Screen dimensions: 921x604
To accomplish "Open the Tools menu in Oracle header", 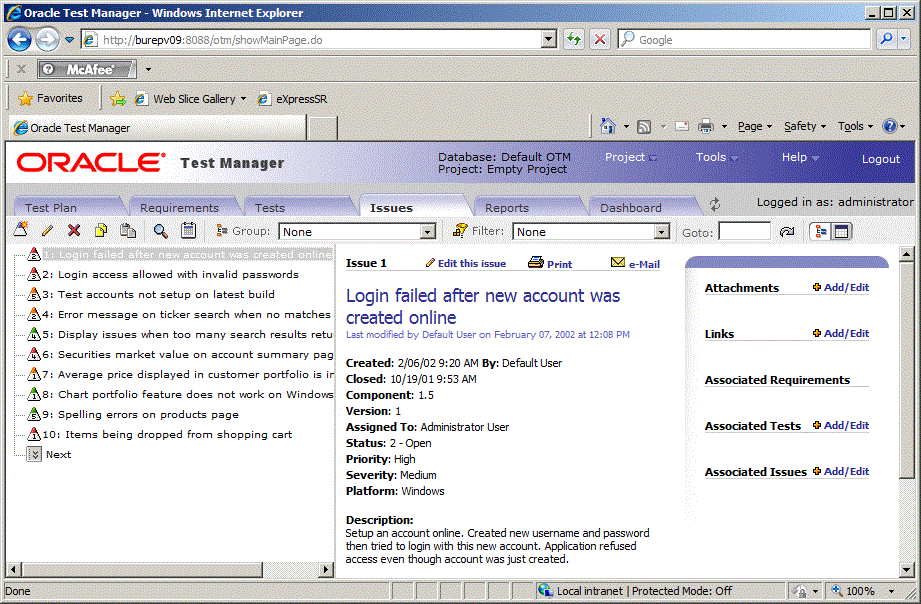I will [x=717, y=157].
